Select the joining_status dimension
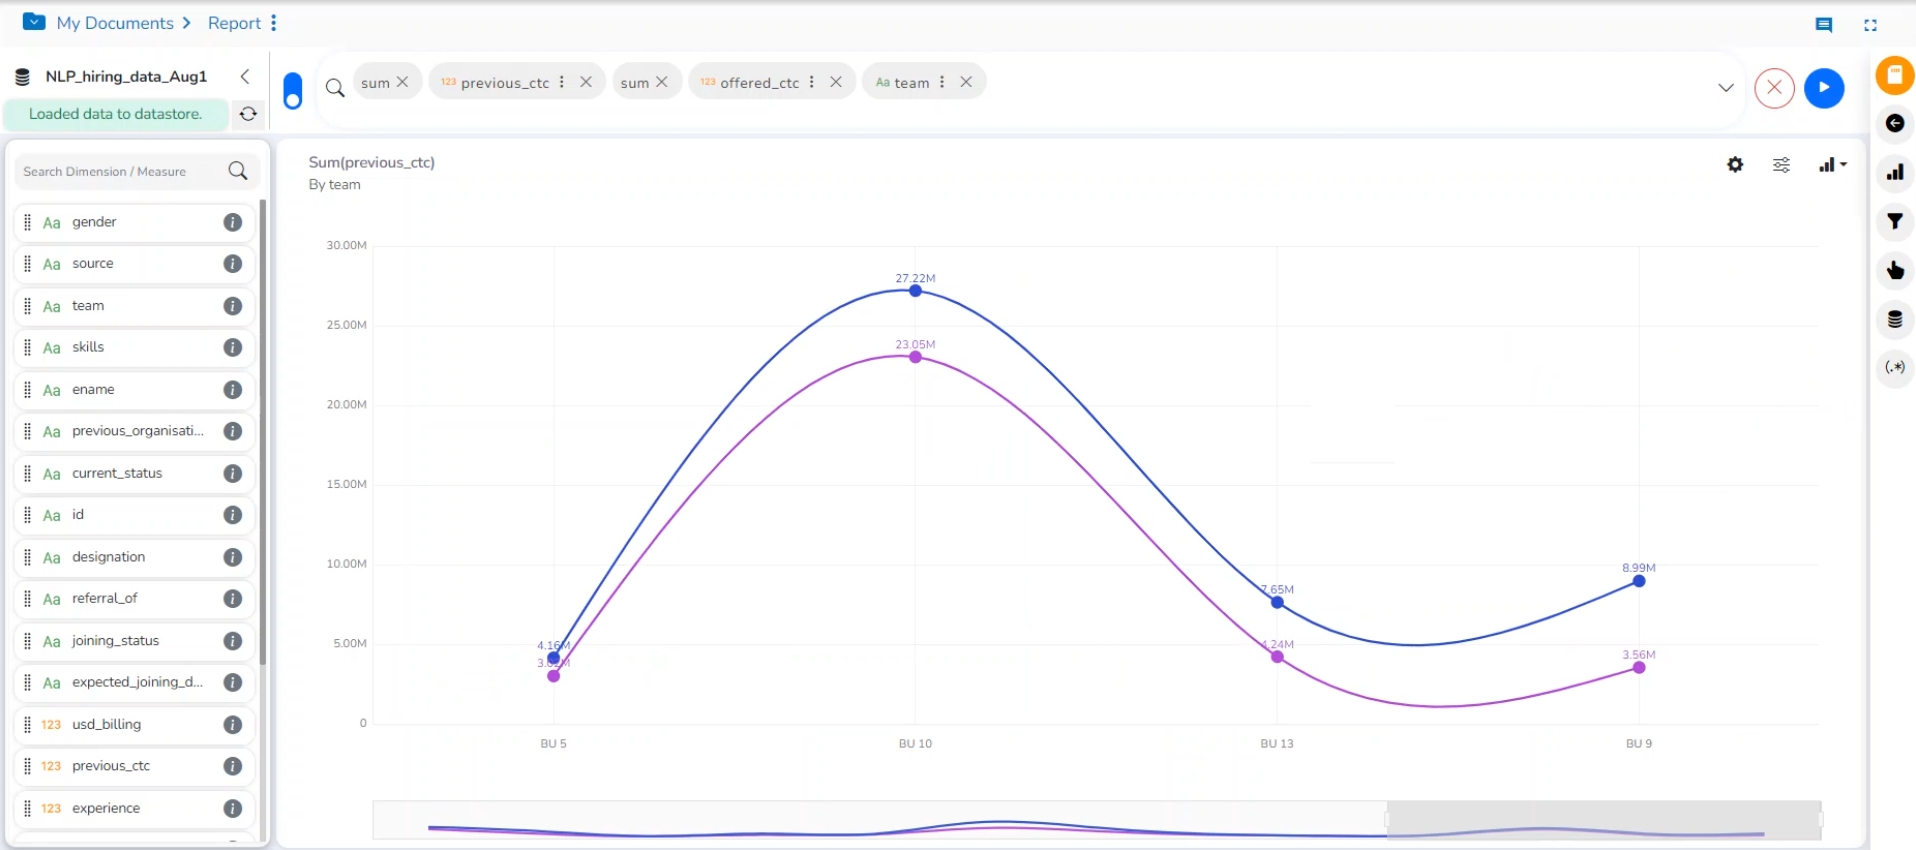The height and width of the screenshot is (850, 1916). [134, 641]
